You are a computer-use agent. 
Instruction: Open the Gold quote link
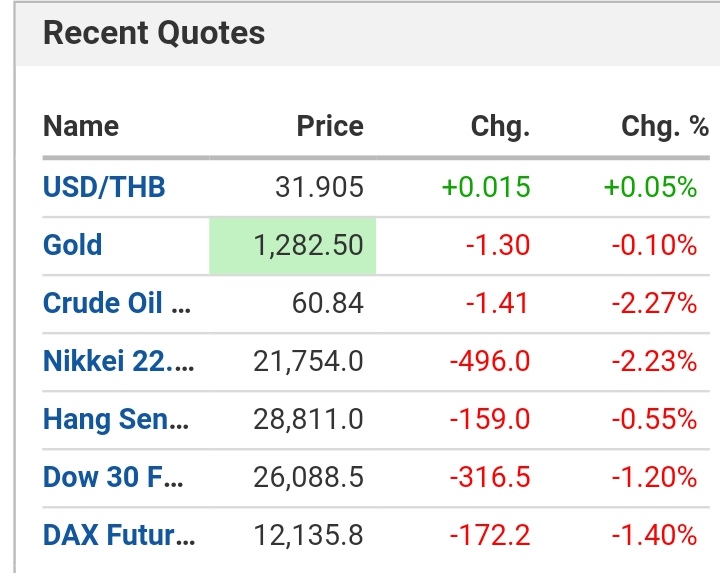coord(72,245)
